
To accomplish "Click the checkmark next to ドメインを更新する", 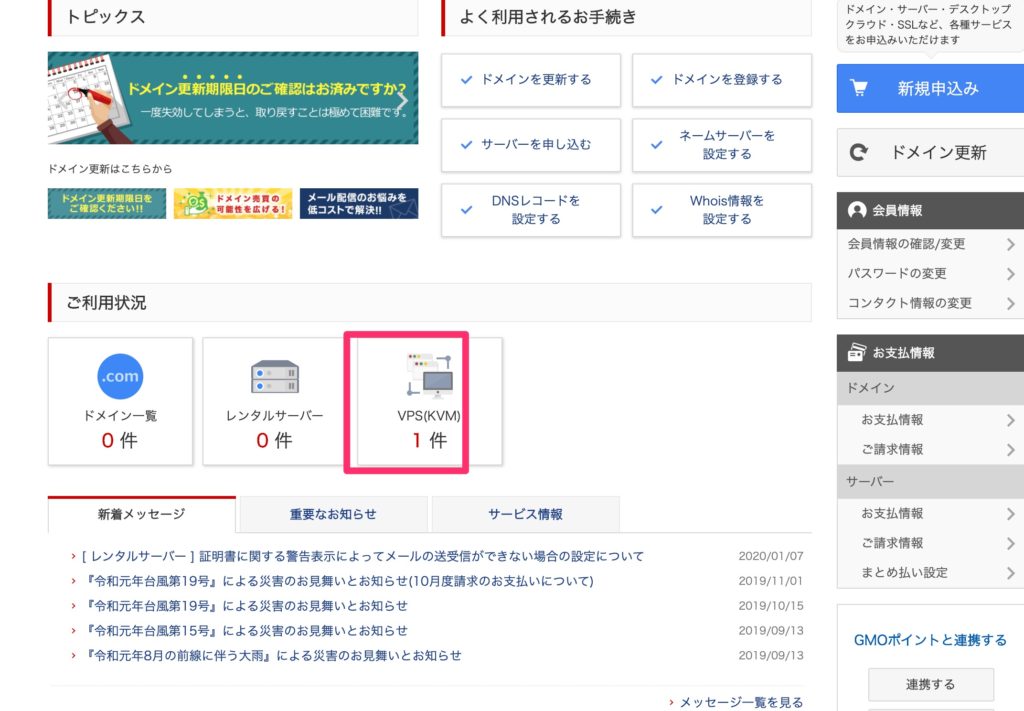I will click(466, 80).
